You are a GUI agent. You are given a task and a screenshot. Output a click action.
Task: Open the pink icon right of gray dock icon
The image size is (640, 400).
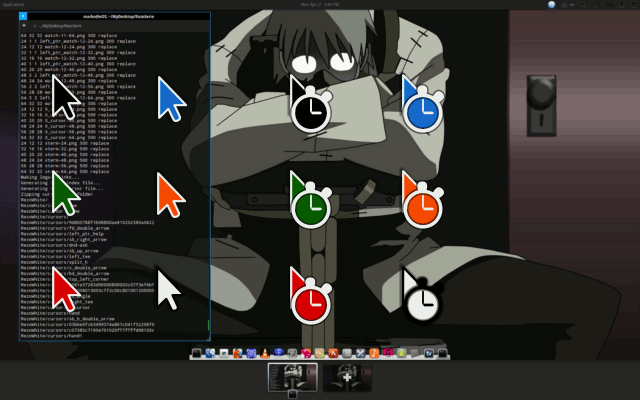pyautogui.click(x=306, y=353)
